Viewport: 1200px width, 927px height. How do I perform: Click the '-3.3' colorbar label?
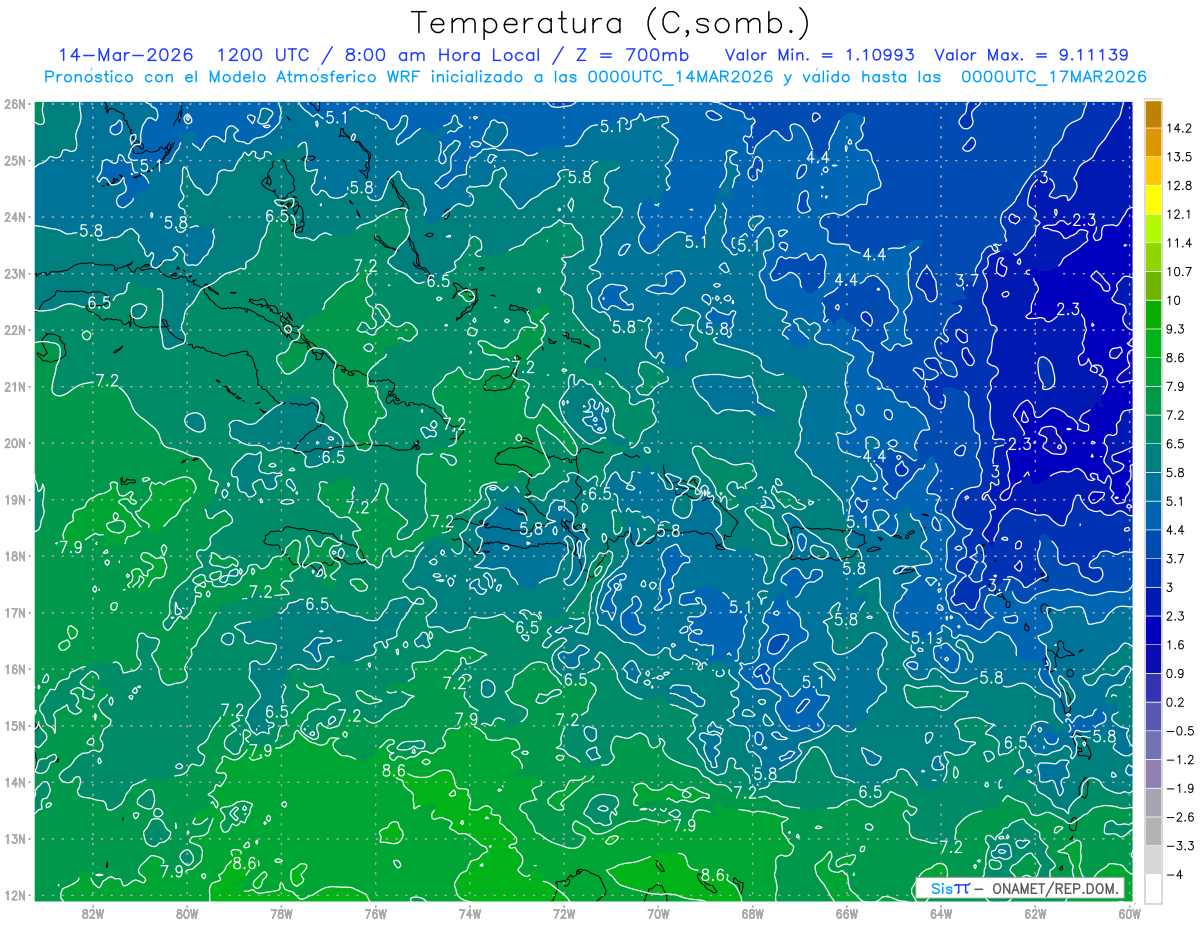(x=1178, y=845)
